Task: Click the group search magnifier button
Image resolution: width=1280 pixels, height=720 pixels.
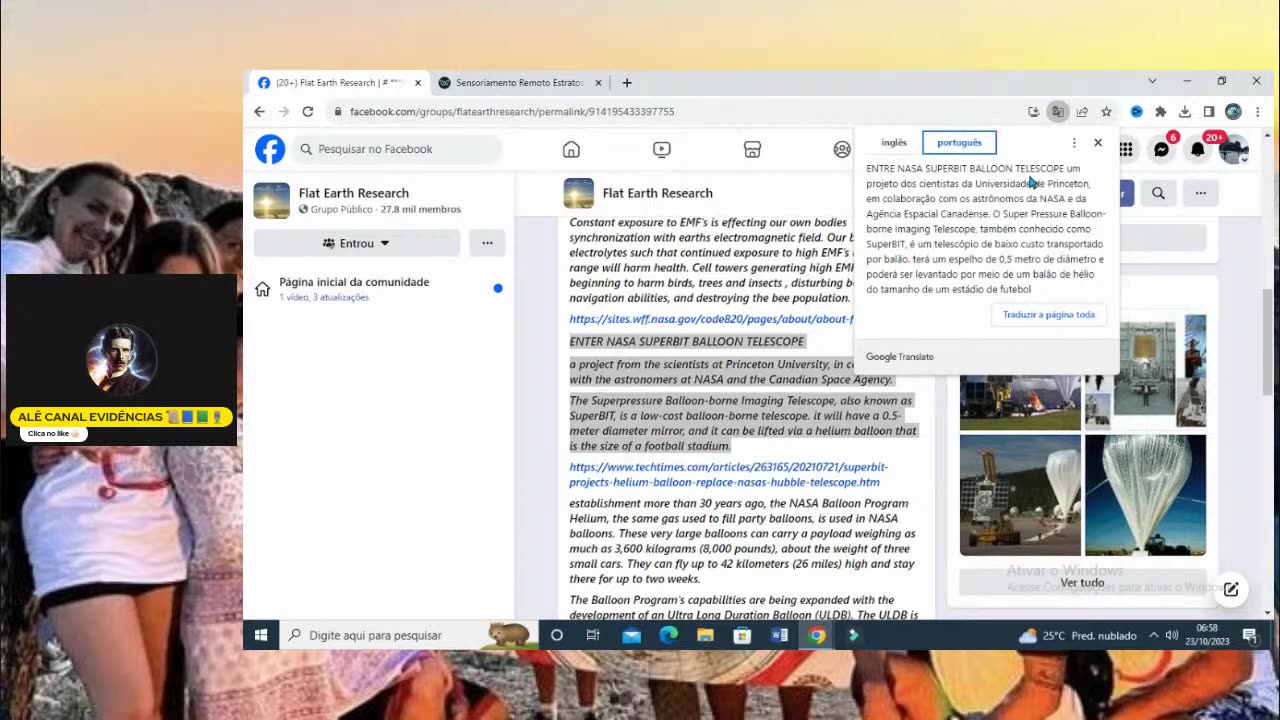Action: tap(1158, 193)
